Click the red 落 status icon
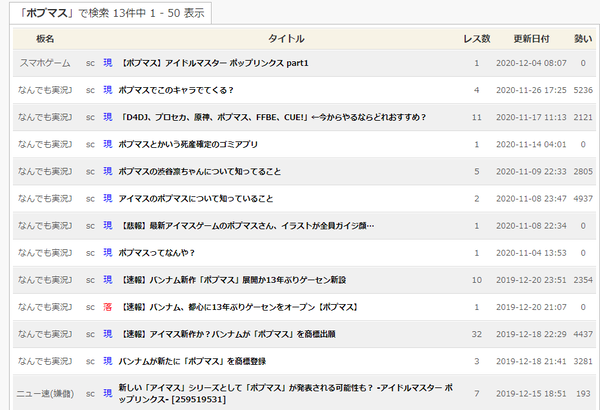Screen dimensions: 600x410 click(108, 307)
